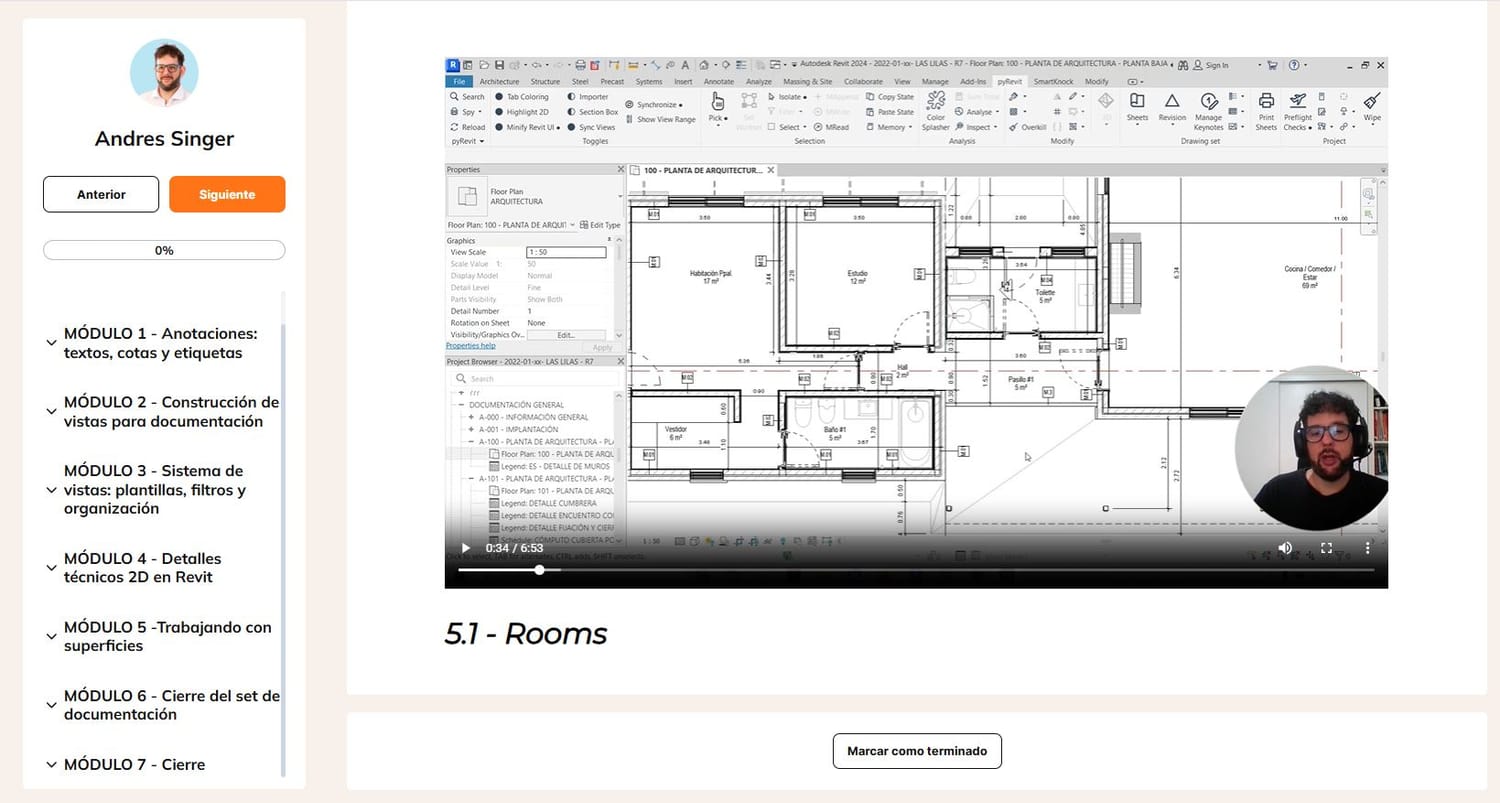Select the Wipe tool icon
The height and width of the screenshot is (803, 1500).
(x=1372, y=102)
